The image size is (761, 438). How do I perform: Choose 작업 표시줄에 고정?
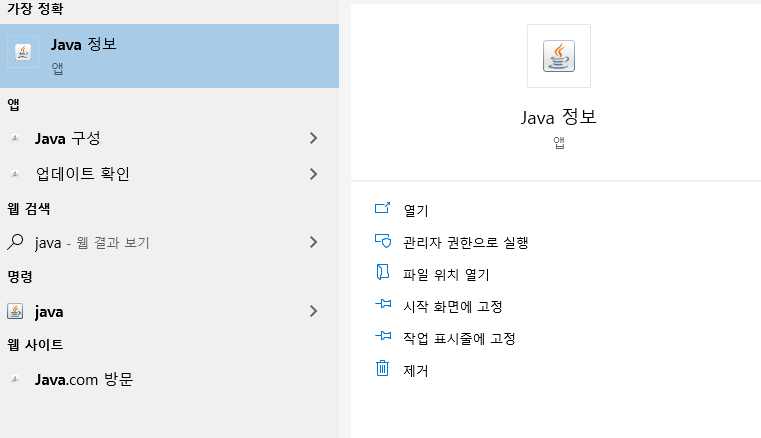pyautogui.click(x=459, y=338)
